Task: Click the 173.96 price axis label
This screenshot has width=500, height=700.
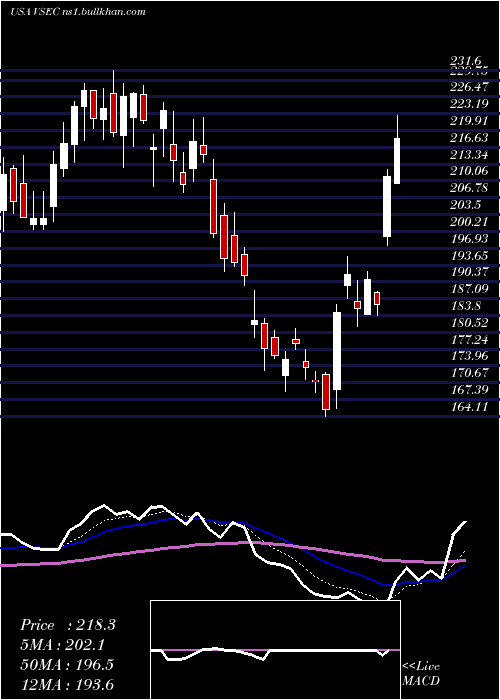Action: click(469, 356)
